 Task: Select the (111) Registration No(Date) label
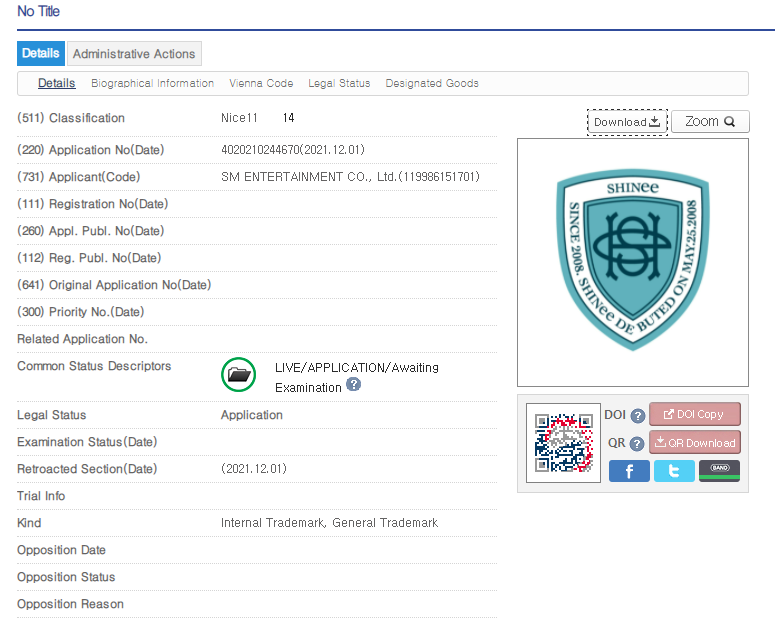coord(92,204)
